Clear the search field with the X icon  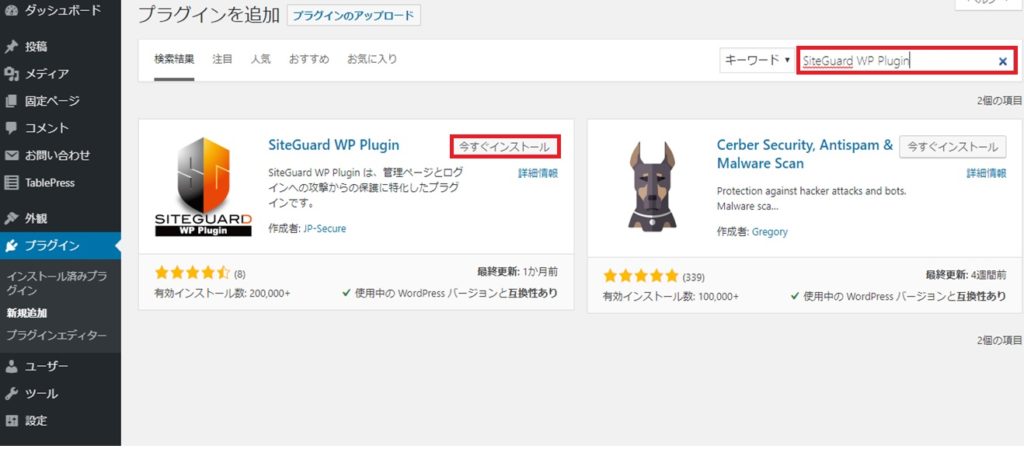[x=1002, y=61]
